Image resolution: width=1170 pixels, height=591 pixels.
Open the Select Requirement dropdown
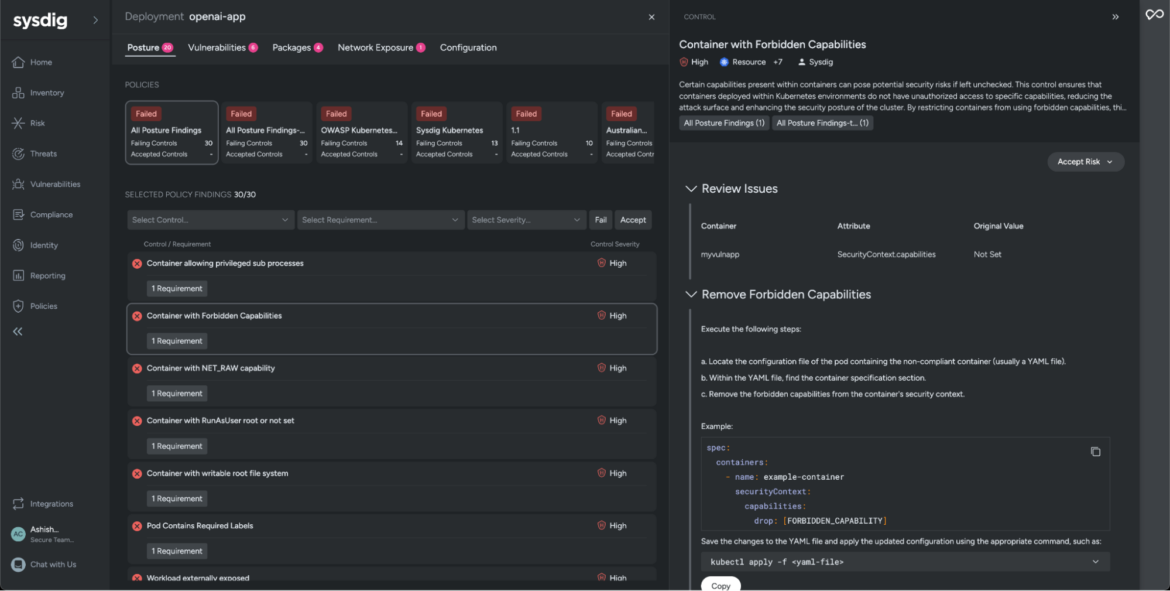(x=381, y=220)
